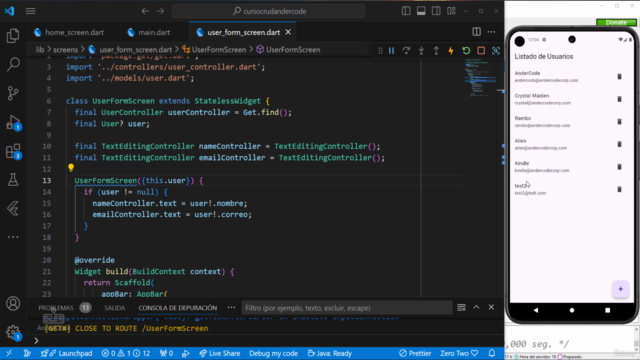
Task: Click Prettier status bar item
Action: pos(415,353)
